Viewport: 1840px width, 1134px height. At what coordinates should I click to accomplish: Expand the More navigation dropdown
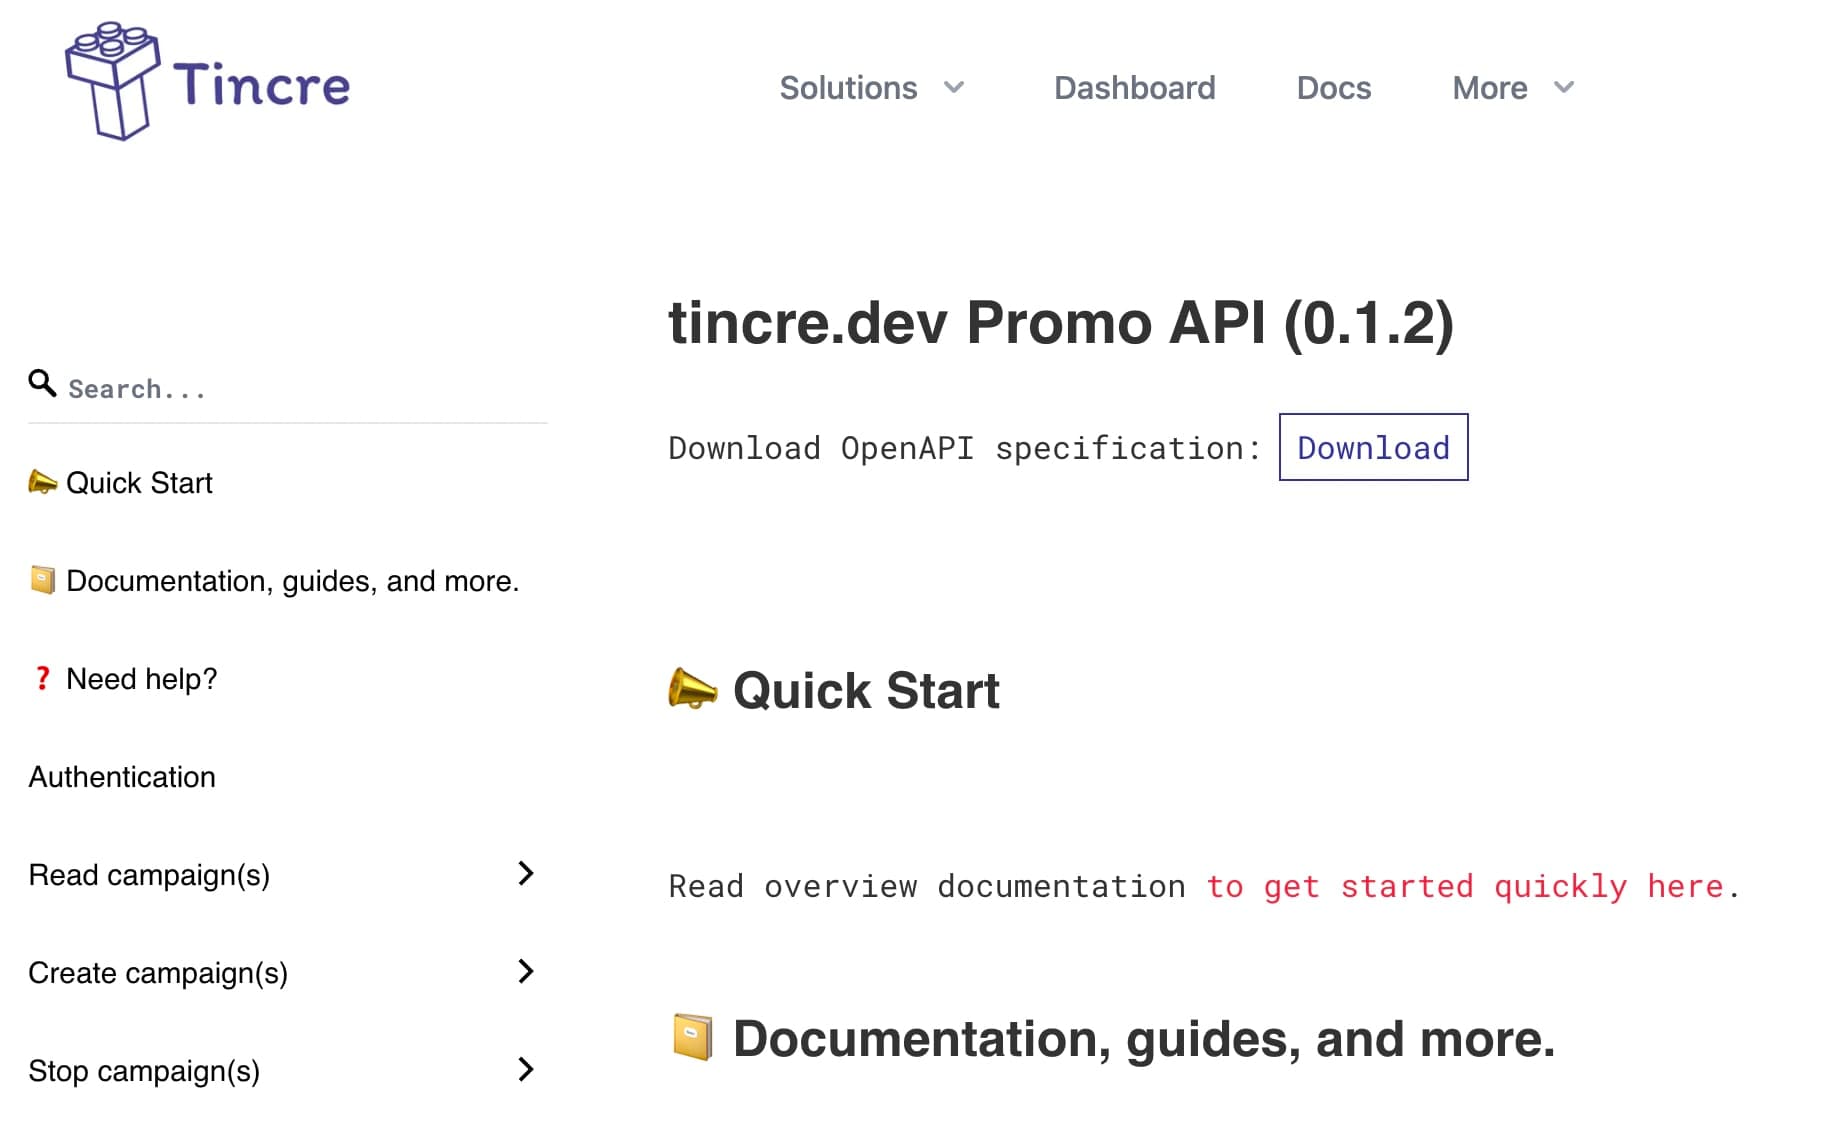[x=1490, y=88]
